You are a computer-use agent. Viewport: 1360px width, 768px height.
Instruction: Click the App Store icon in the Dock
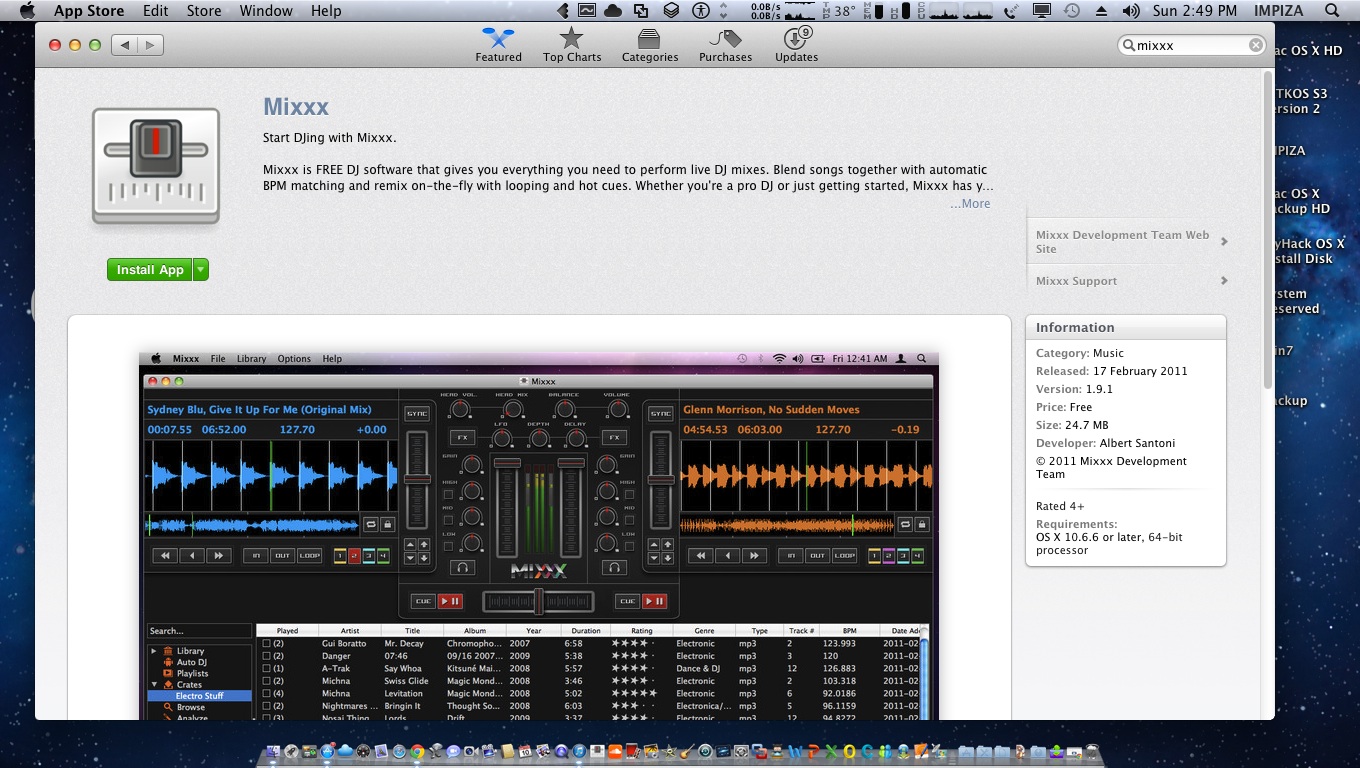click(x=327, y=751)
